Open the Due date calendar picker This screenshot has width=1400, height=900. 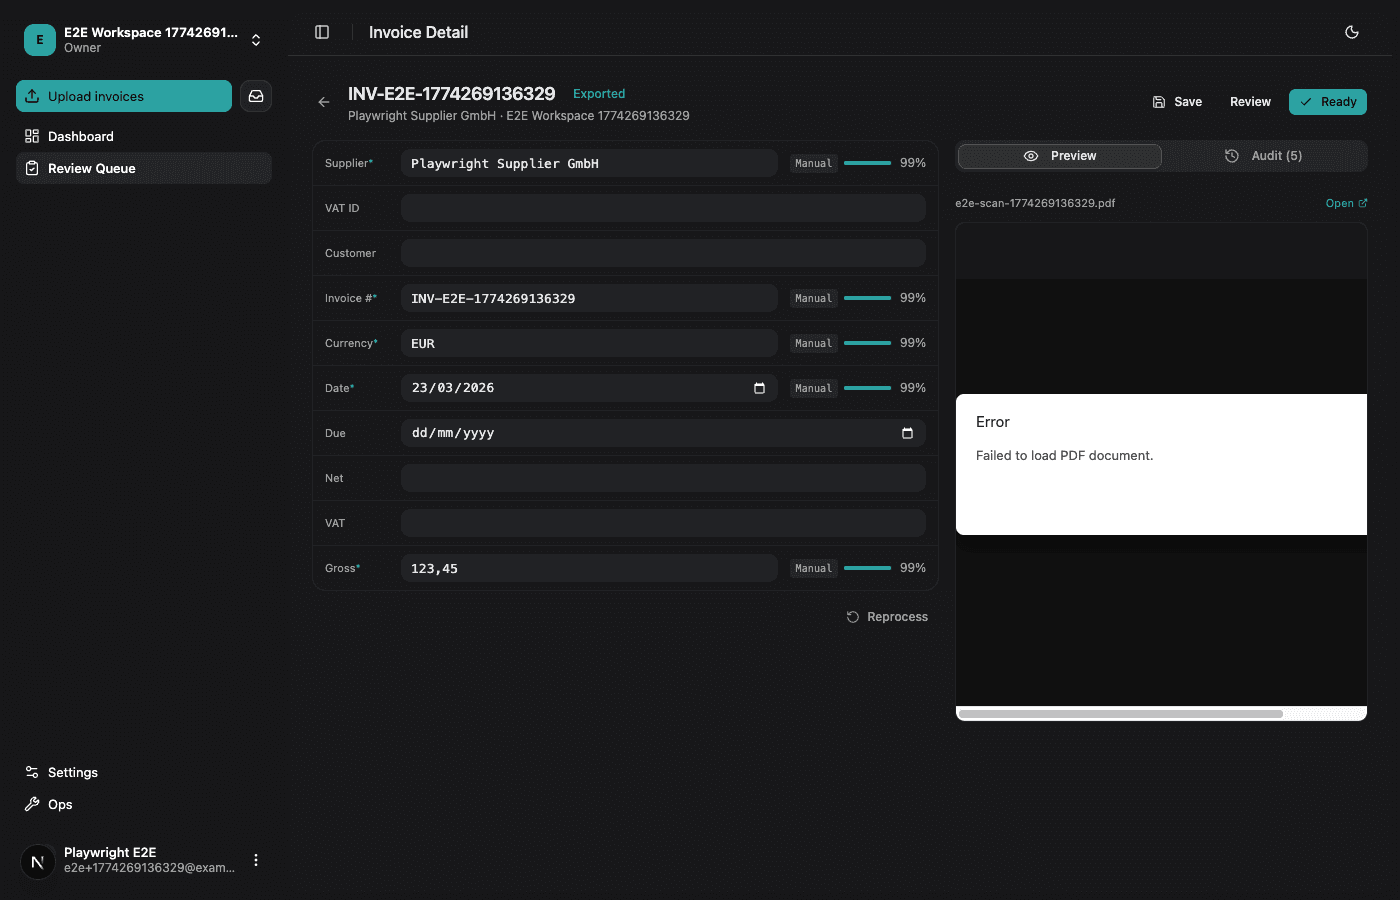[x=907, y=433]
